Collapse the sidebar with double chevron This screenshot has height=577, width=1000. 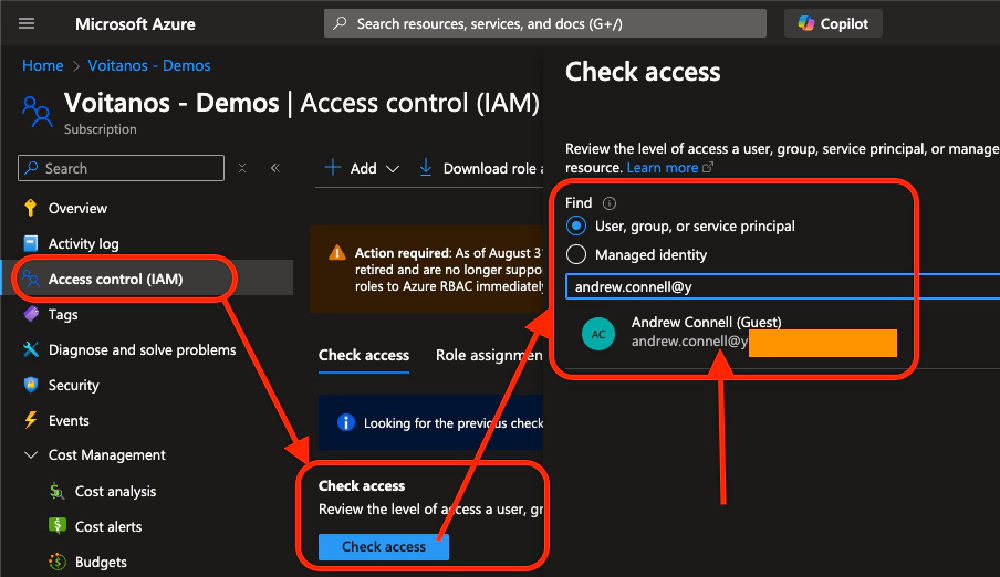[276, 168]
